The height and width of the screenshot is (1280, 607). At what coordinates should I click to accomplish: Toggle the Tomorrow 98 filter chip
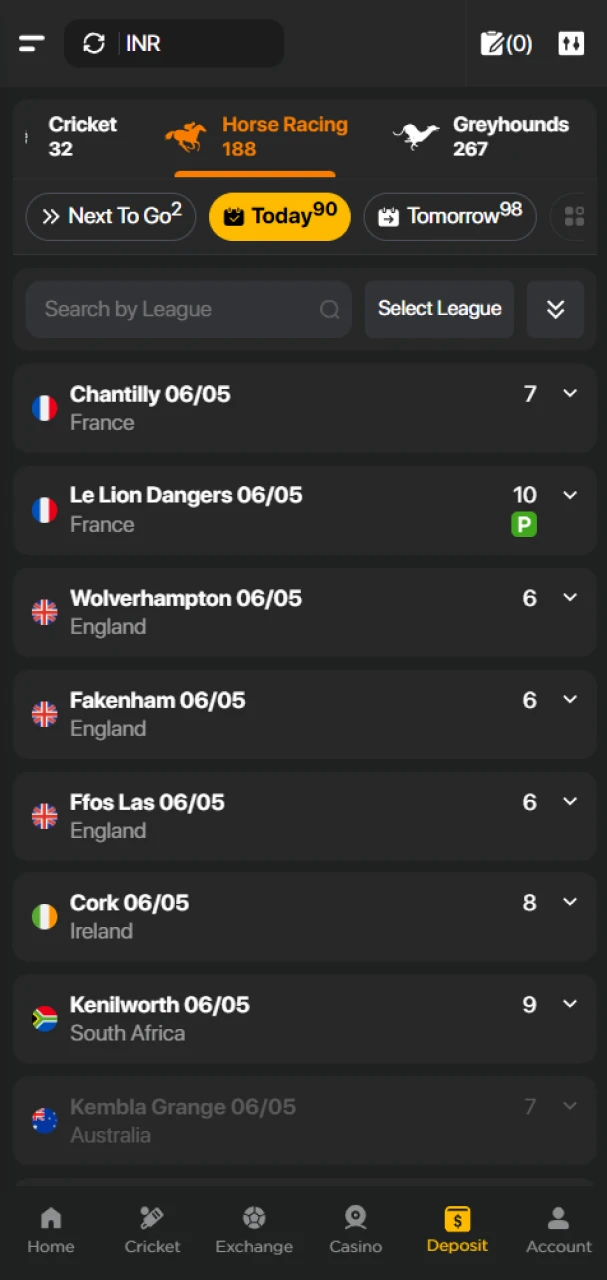click(450, 217)
